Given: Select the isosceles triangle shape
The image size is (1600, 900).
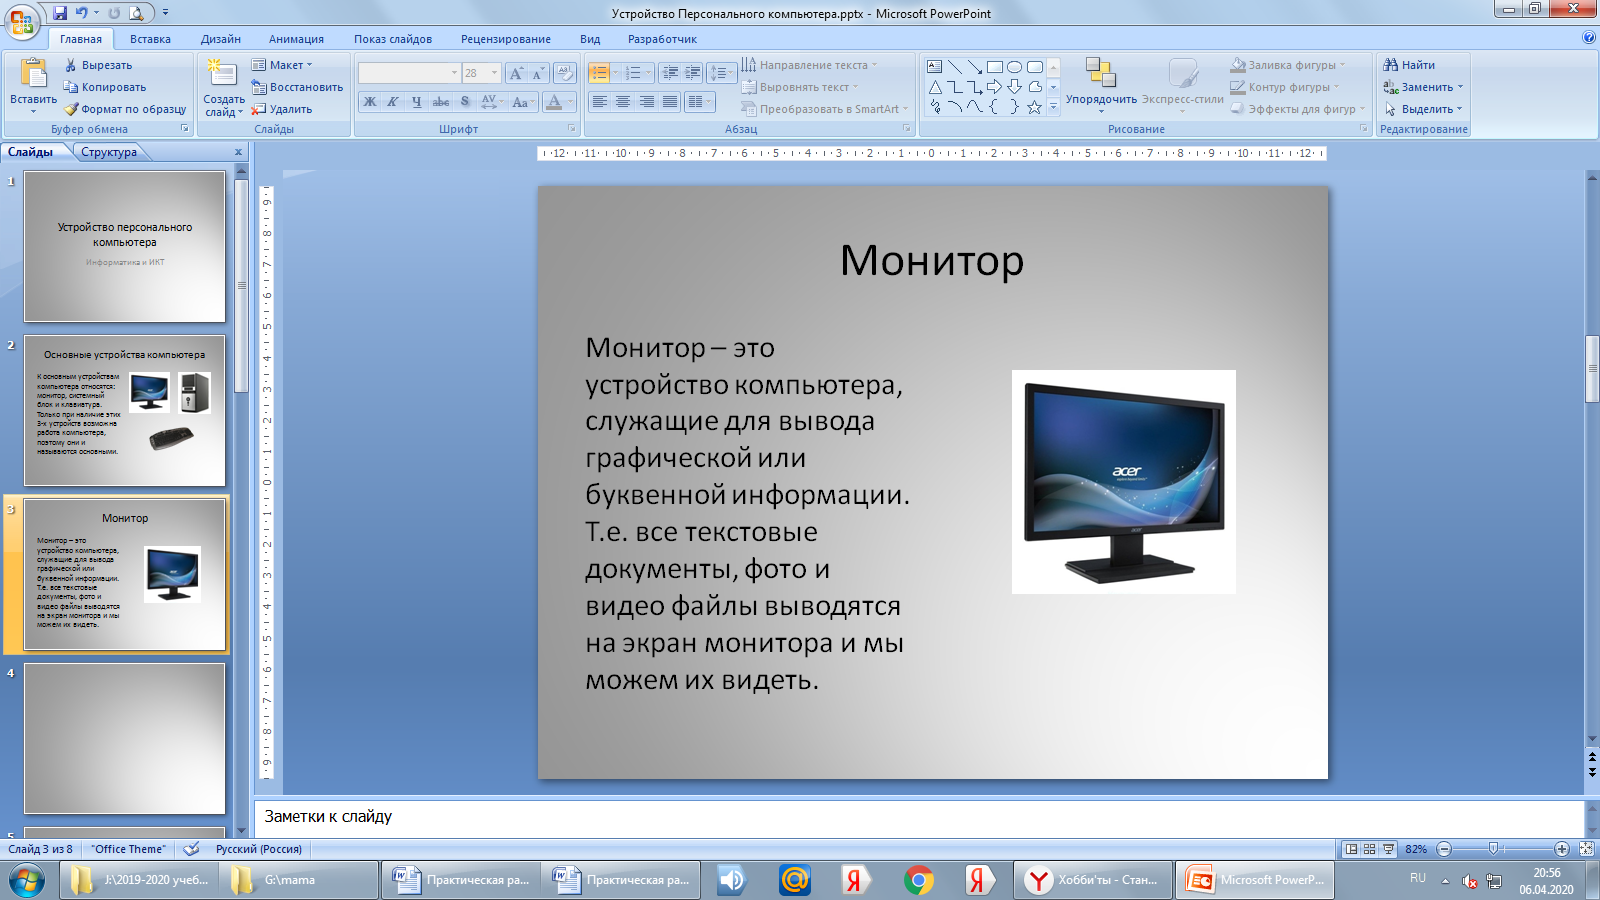Looking at the screenshot, I should [934, 87].
